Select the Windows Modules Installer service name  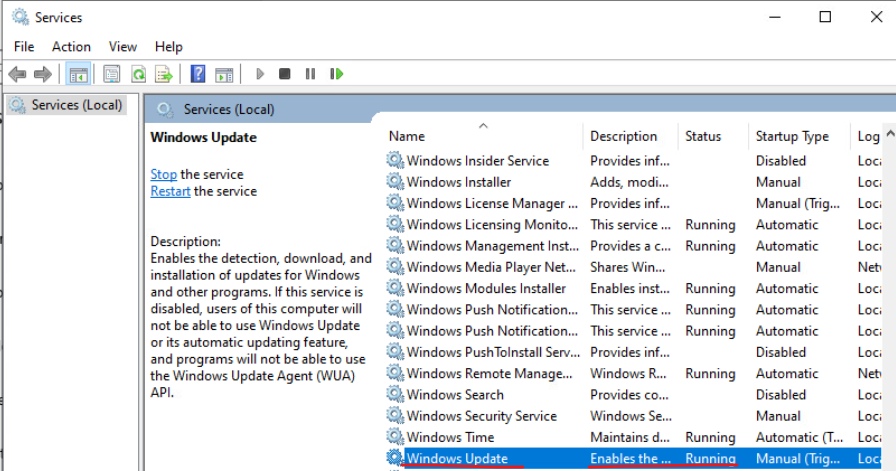click(486, 289)
